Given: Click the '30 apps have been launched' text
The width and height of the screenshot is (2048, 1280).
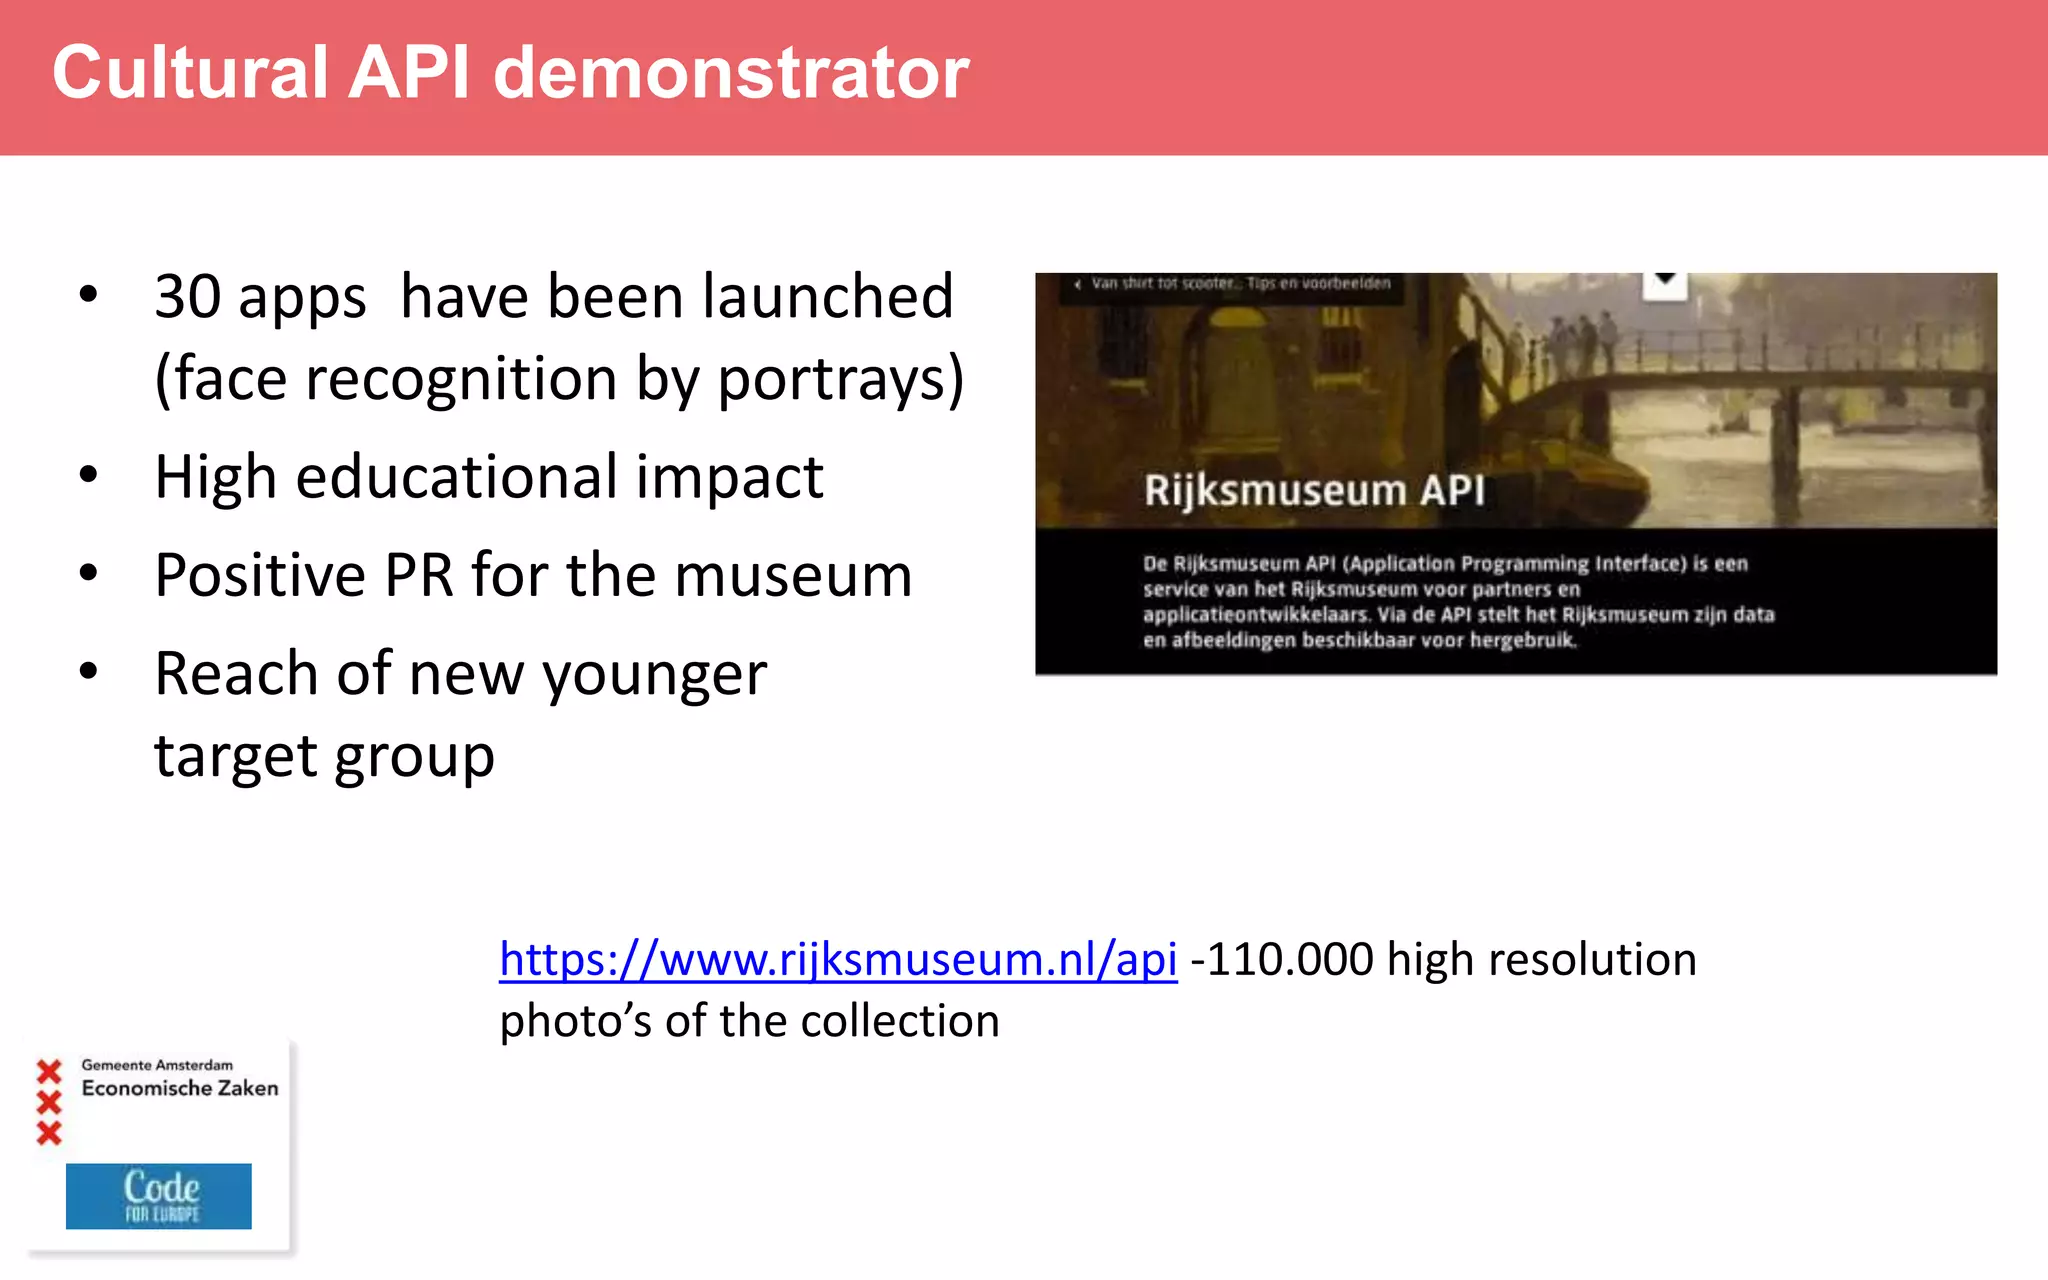Looking at the screenshot, I should [554, 297].
